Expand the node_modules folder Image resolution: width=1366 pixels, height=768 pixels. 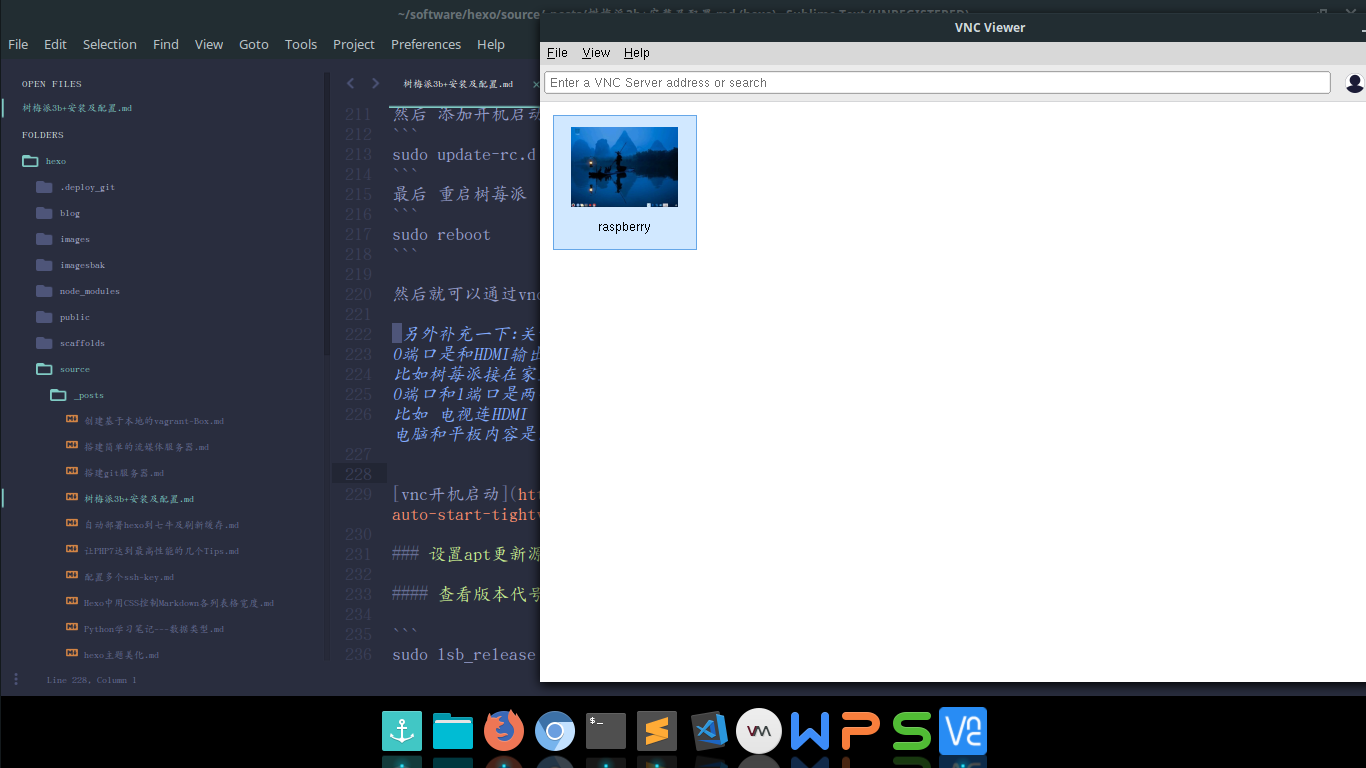(x=44, y=290)
